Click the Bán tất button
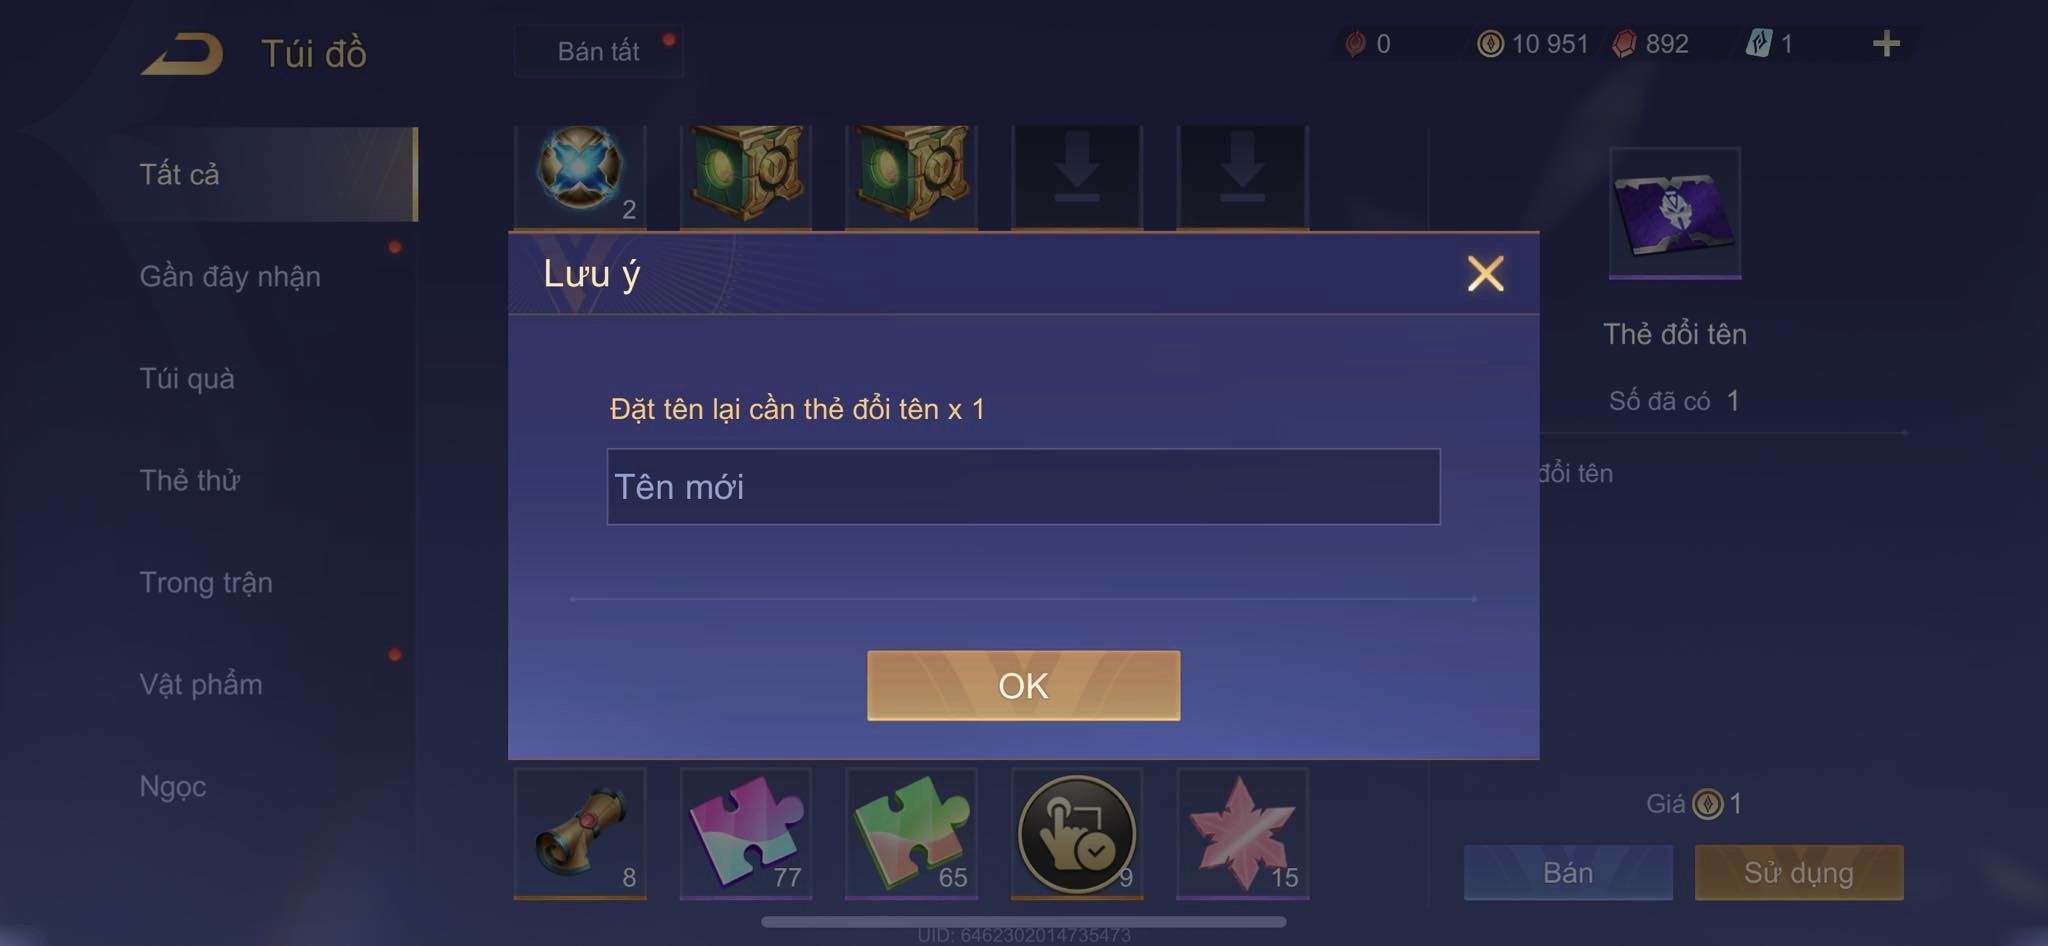Image resolution: width=2048 pixels, height=946 pixels. coord(599,51)
